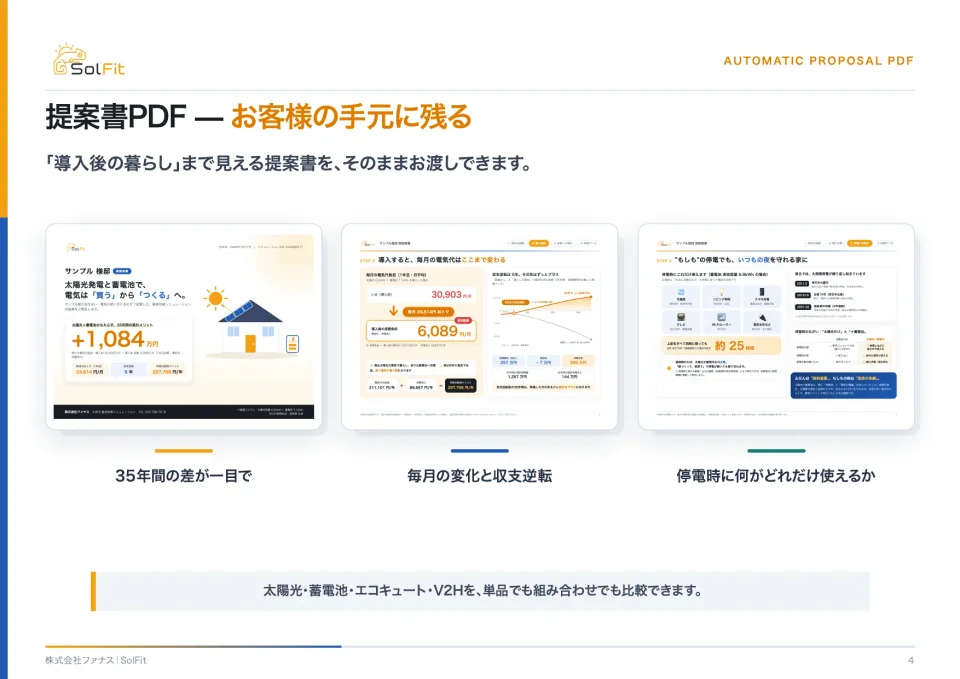Click the SolFit logo
The image size is (960, 679).
click(89, 60)
